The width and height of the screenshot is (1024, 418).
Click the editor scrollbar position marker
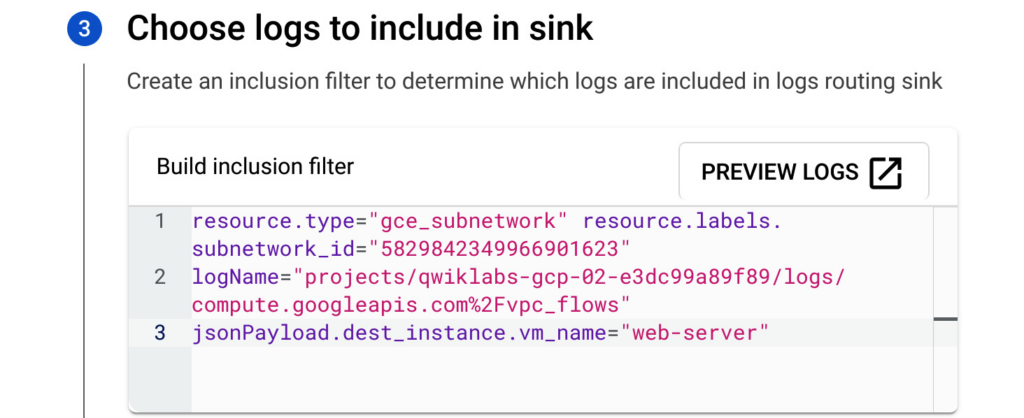pyautogui.click(x=945, y=319)
